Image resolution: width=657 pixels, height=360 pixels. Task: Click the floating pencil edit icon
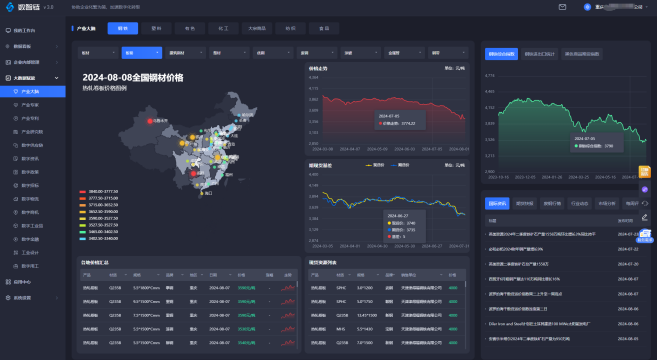tap(645, 217)
